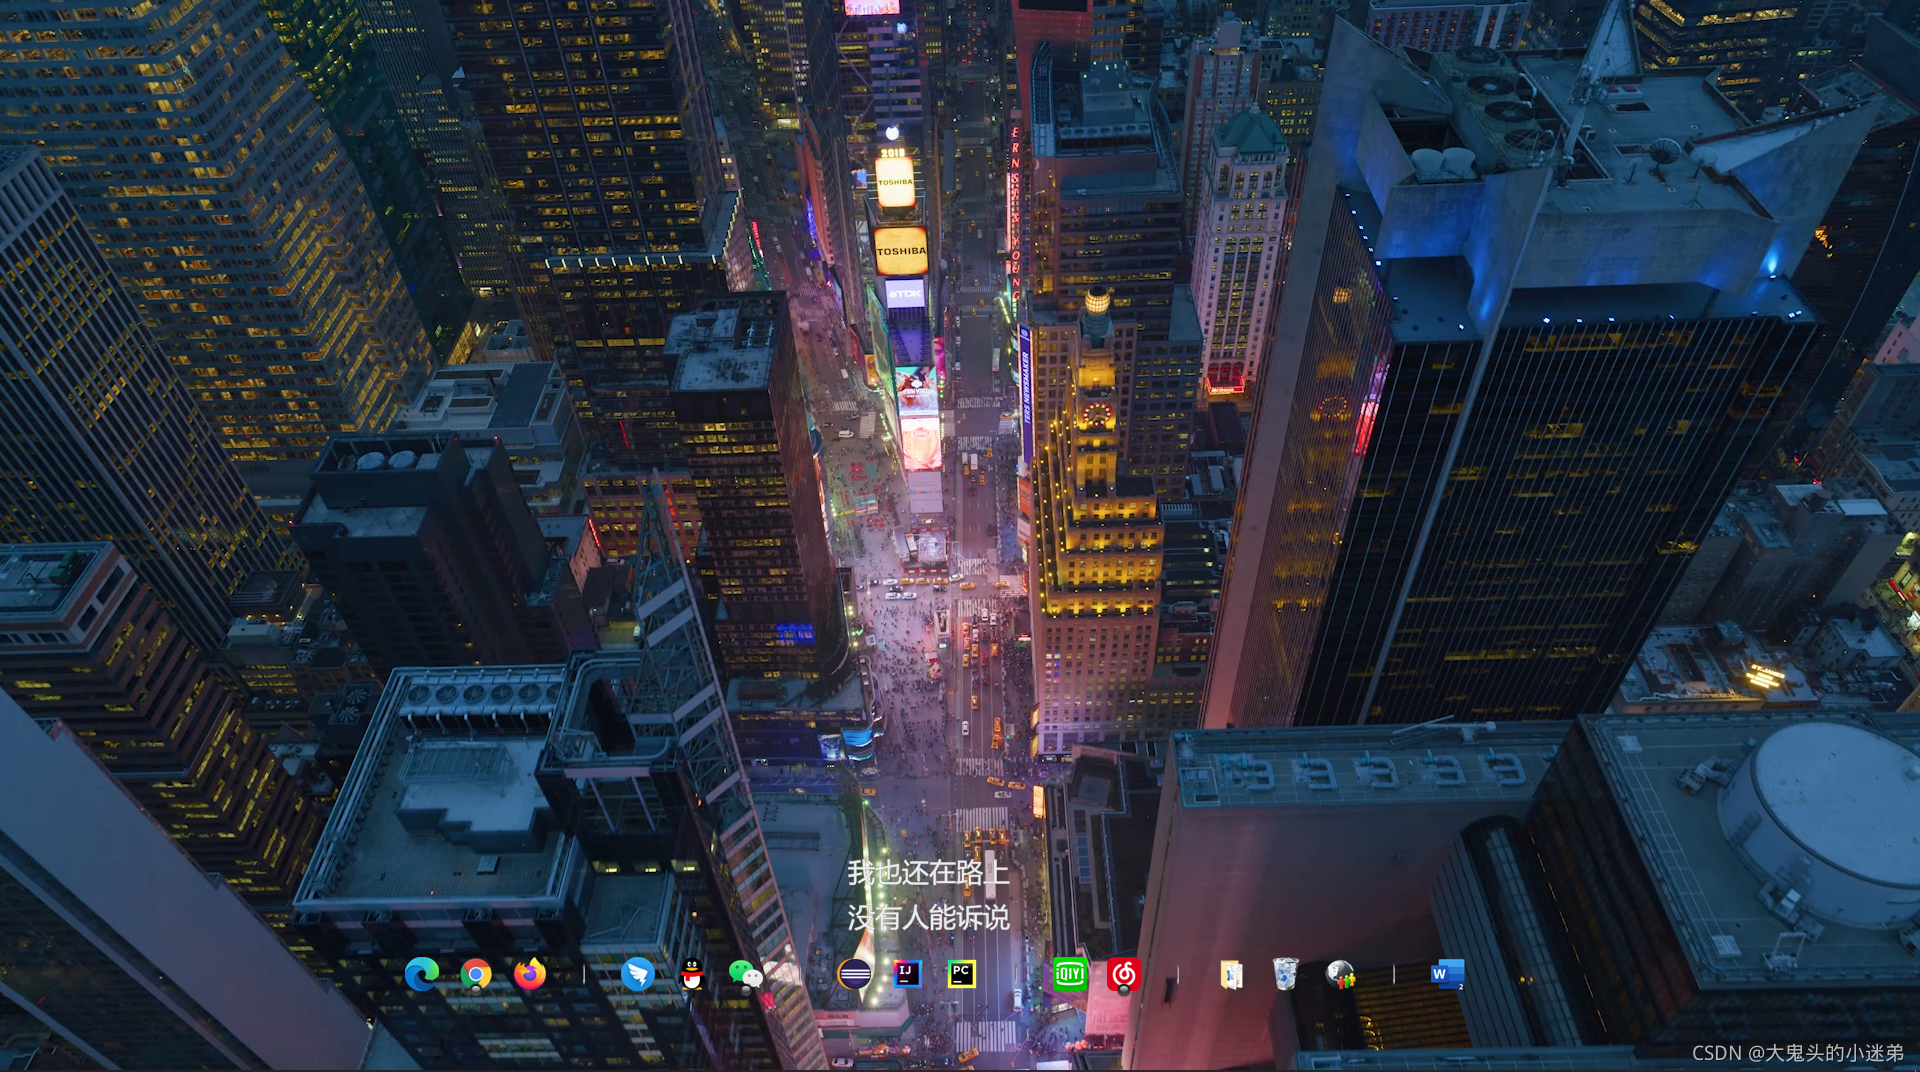Open the globe with users icon
This screenshot has height=1072, width=1920.
(1340, 974)
